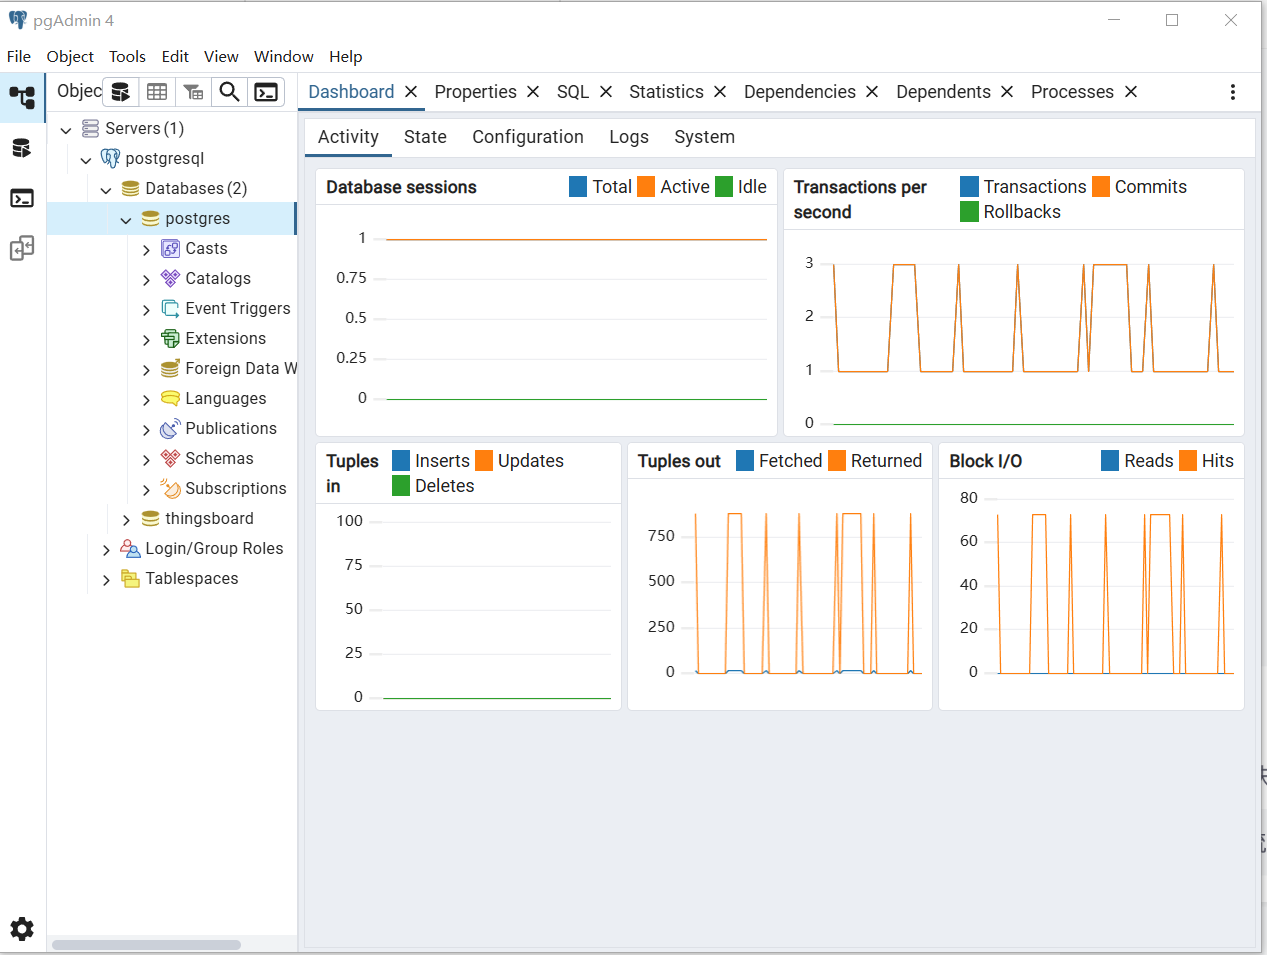This screenshot has width=1267, height=955.
Task: Open the System sub-tab
Action: tap(704, 137)
